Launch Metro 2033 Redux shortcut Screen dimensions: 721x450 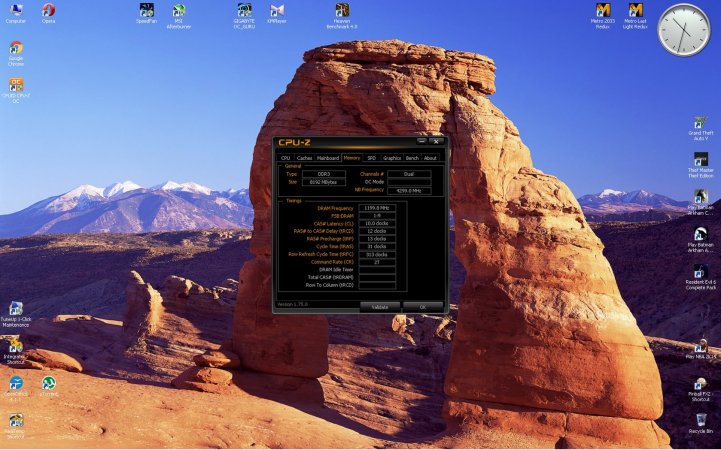[x=603, y=16]
